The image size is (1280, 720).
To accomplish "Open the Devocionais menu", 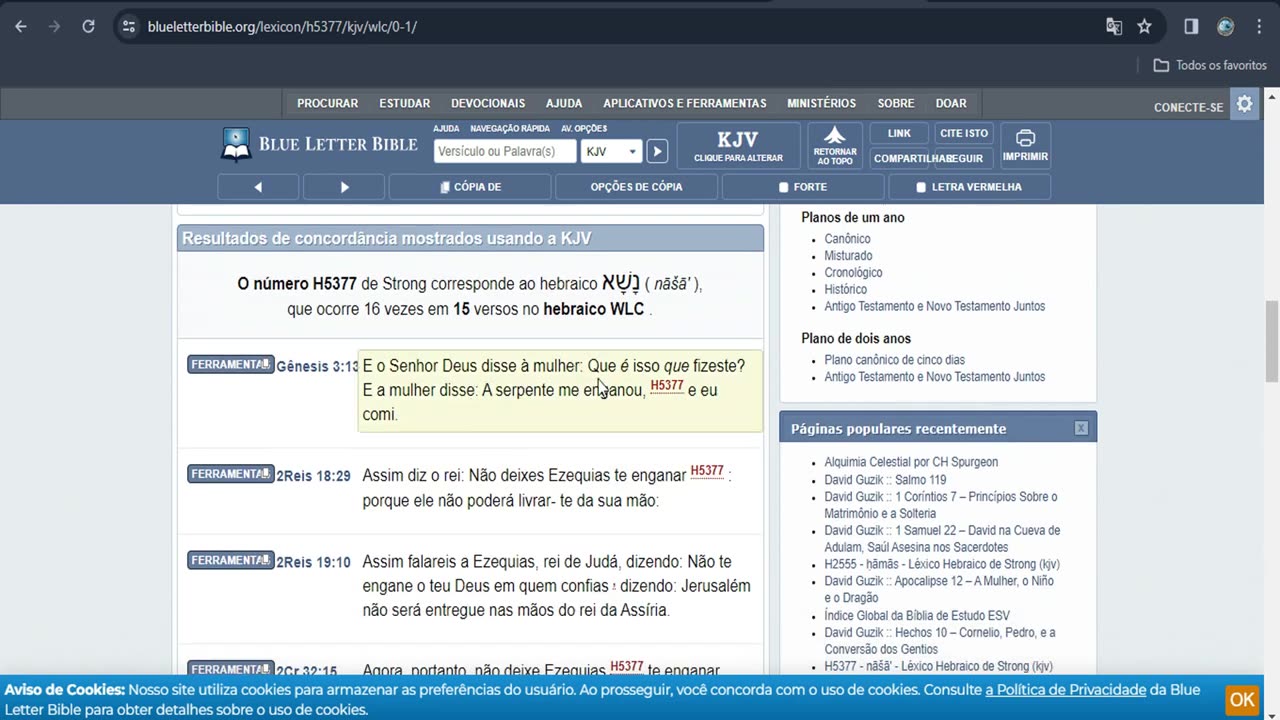I will (x=488, y=103).
